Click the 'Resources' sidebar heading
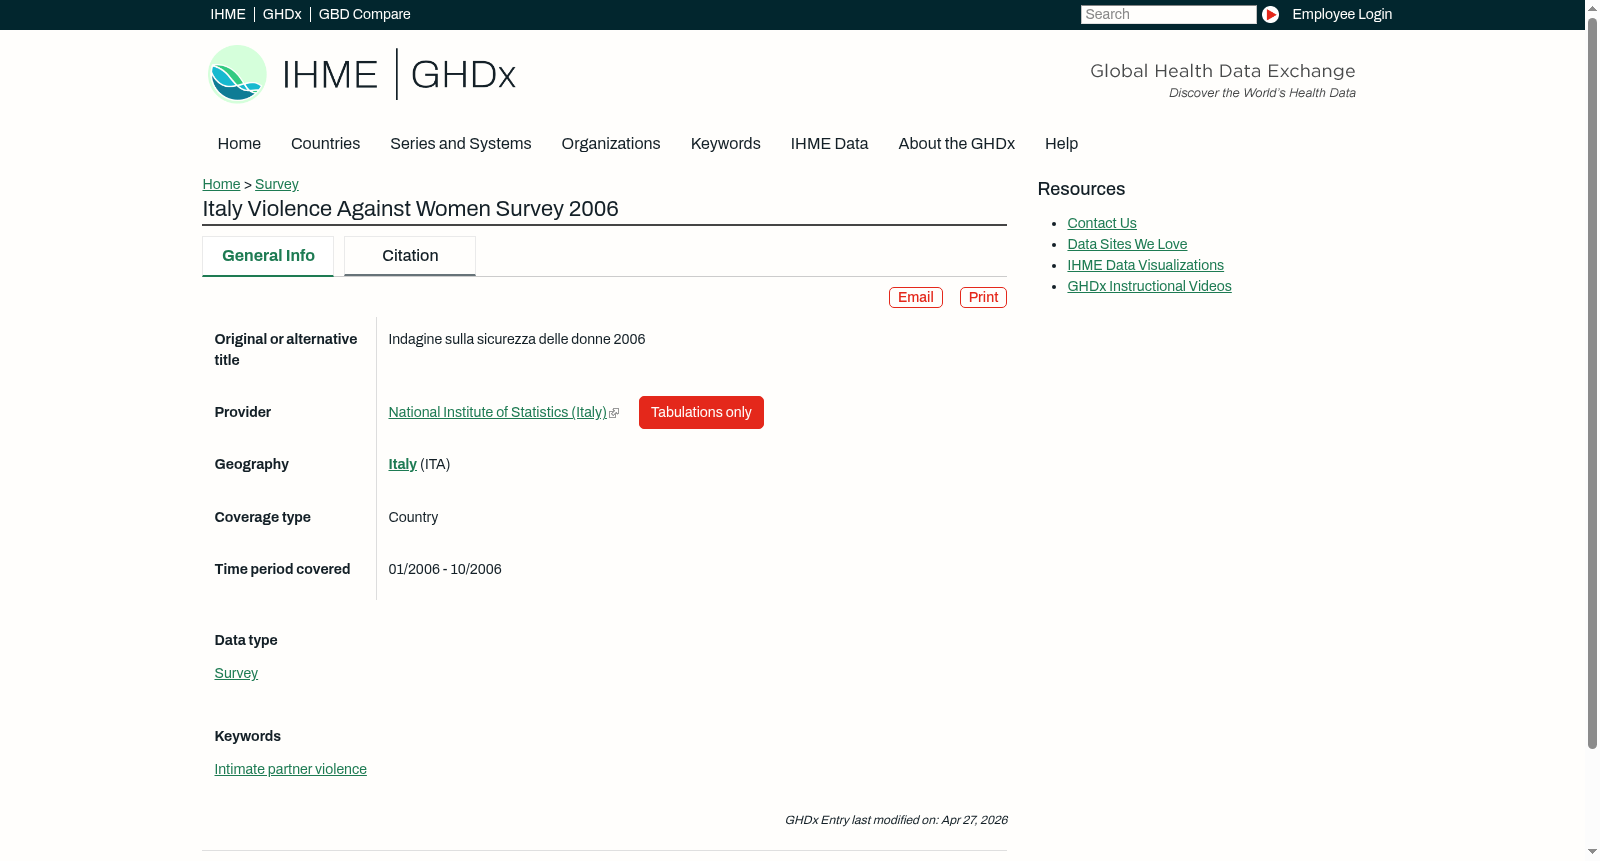Screen dimensions: 1600x861 pyautogui.click(x=1081, y=189)
